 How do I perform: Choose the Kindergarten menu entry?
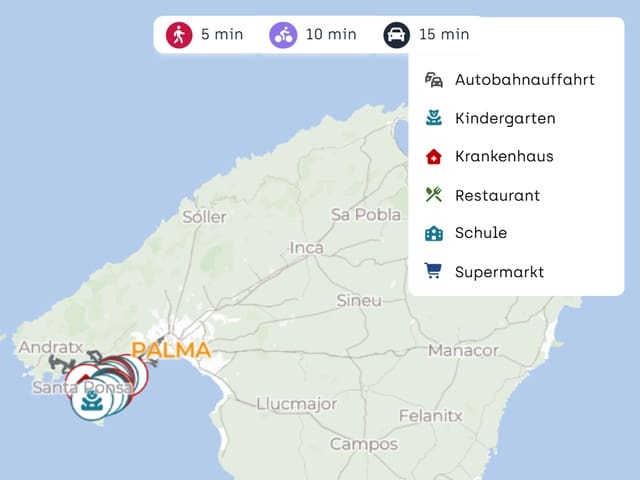point(516,118)
